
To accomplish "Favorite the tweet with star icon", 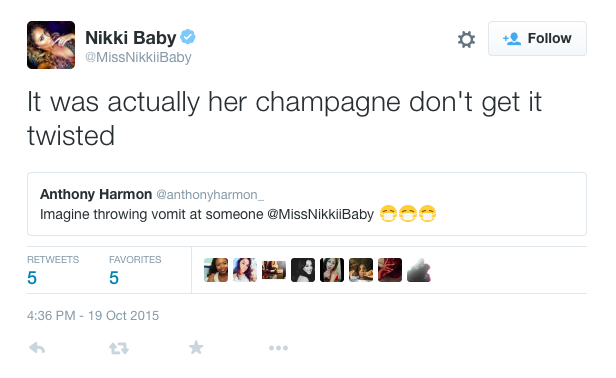I will click(196, 347).
